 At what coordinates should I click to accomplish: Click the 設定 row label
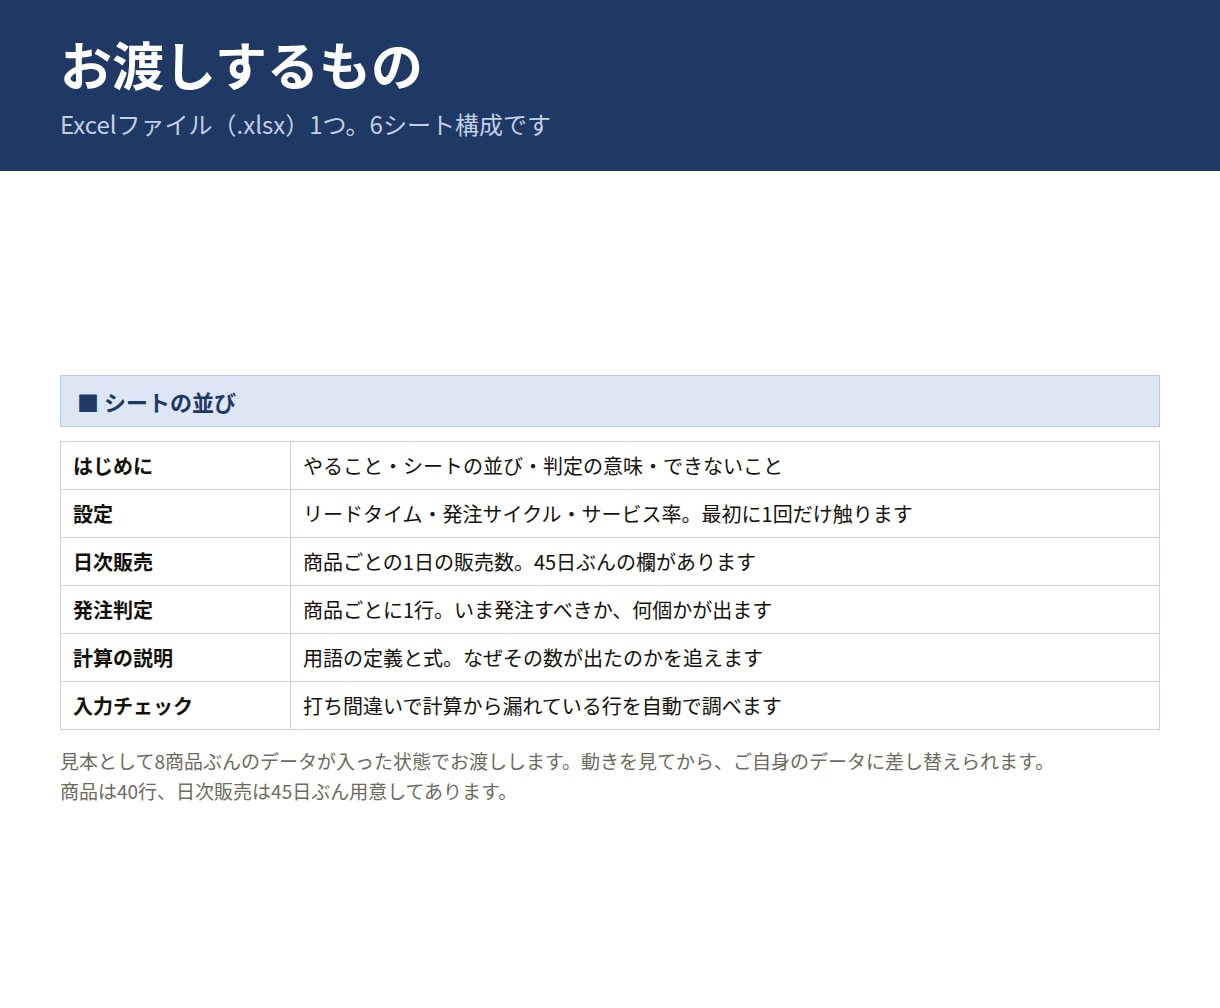point(93,515)
